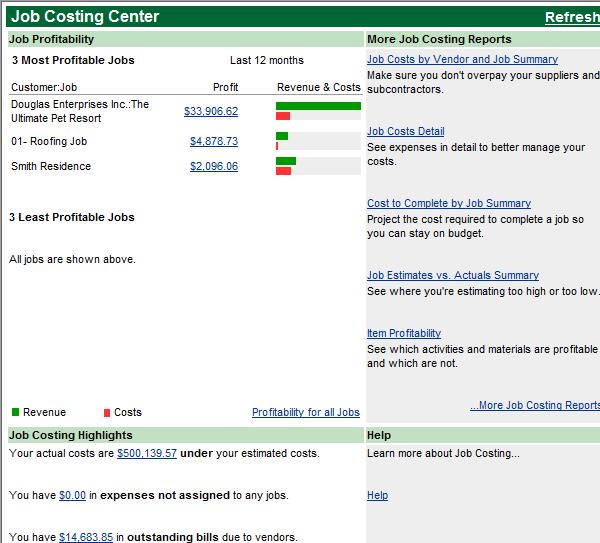The image size is (600, 543).
Task: Click the red Costs legend square
Action: click(x=107, y=412)
